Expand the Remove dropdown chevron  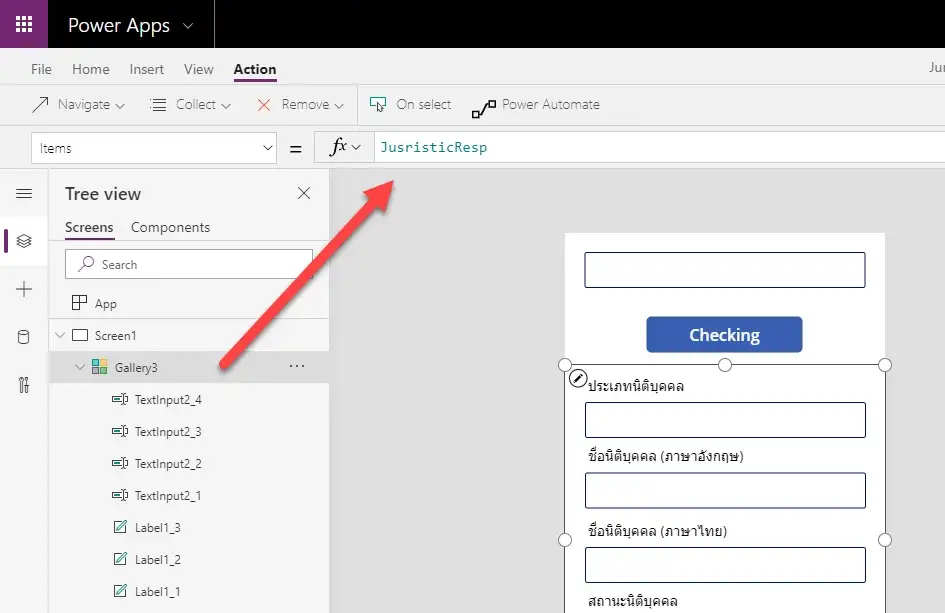click(x=339, y=106)
